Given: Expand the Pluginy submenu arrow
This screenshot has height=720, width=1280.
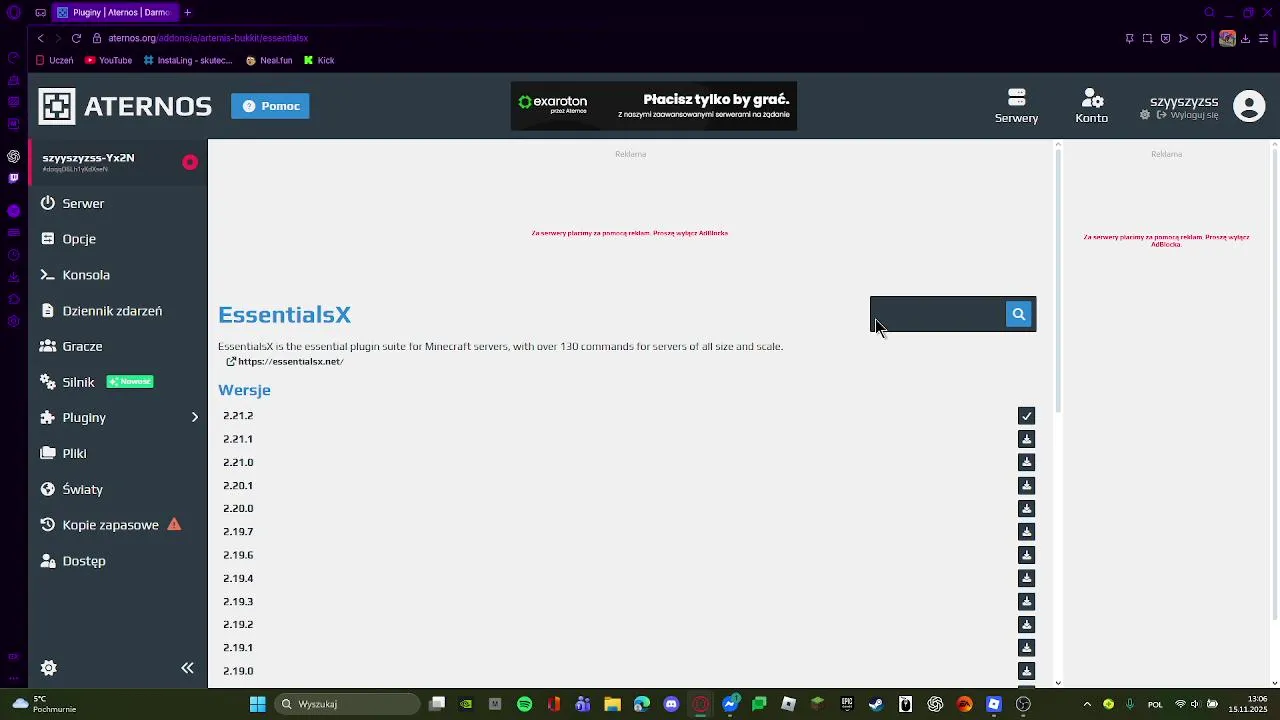Looking at the screenshot, I should click(195, 417).
